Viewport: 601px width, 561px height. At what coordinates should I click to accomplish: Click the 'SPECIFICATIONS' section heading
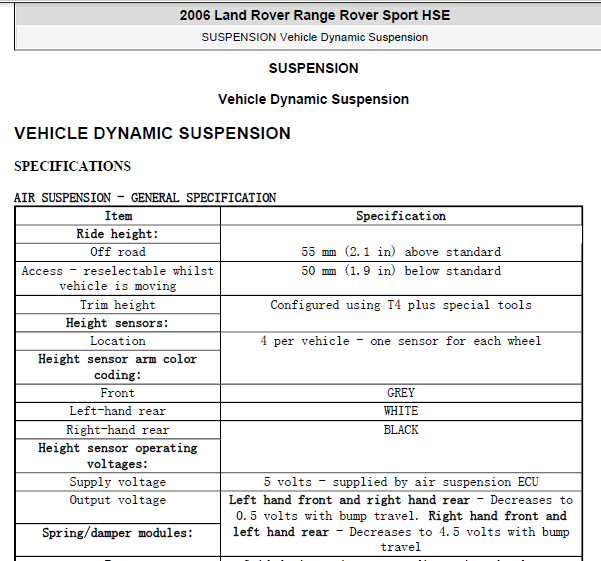click(x=72, y=166)
